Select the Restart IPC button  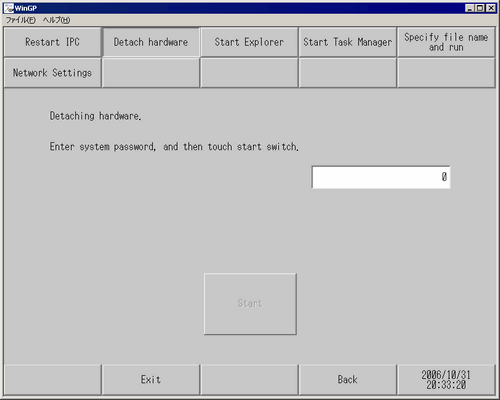(52, 42)
